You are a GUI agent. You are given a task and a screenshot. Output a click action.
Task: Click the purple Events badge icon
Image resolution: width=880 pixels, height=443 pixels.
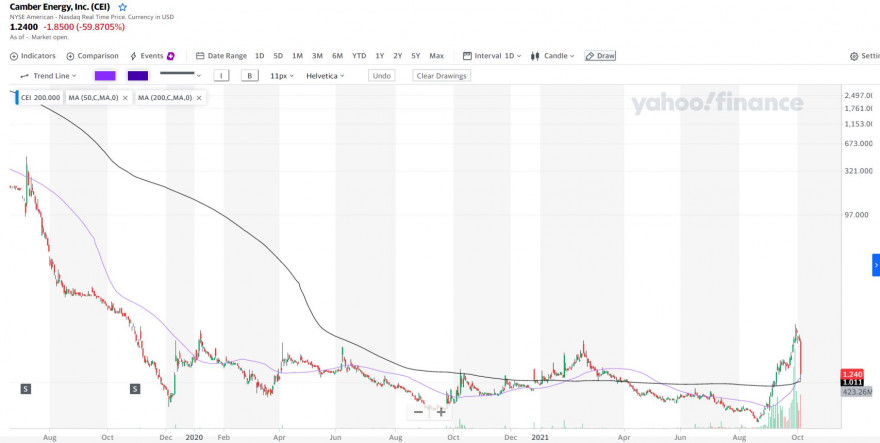tap(171, 56)
